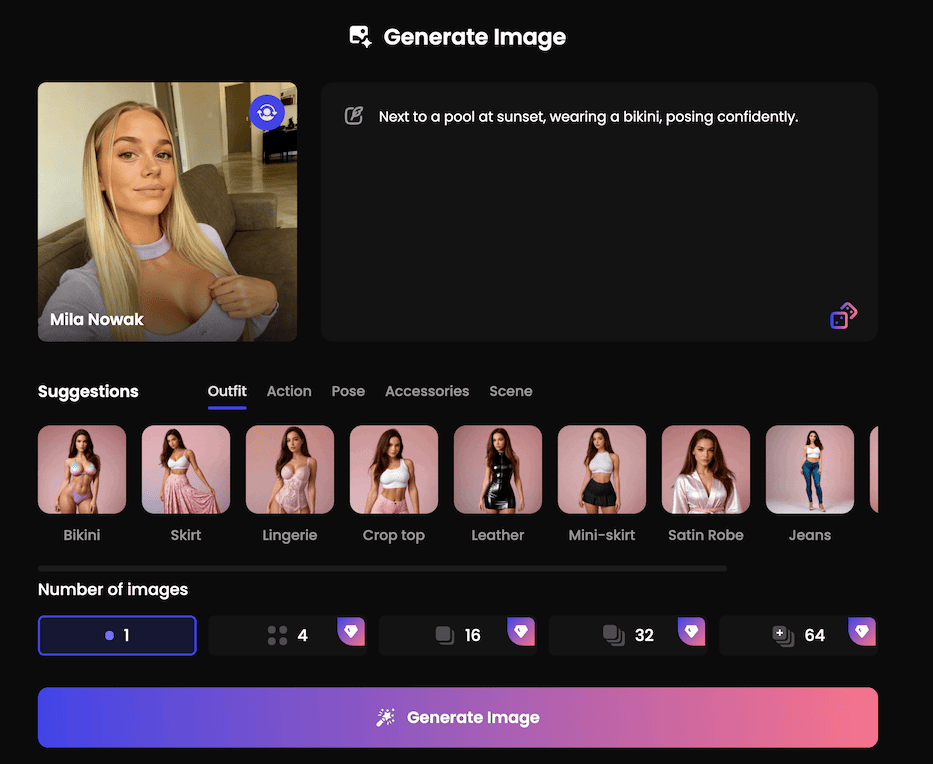Viewport: 933px width, 764px height.
Task: Select the Bikini outfit thumbnail
Action: (x=82, y=469)
